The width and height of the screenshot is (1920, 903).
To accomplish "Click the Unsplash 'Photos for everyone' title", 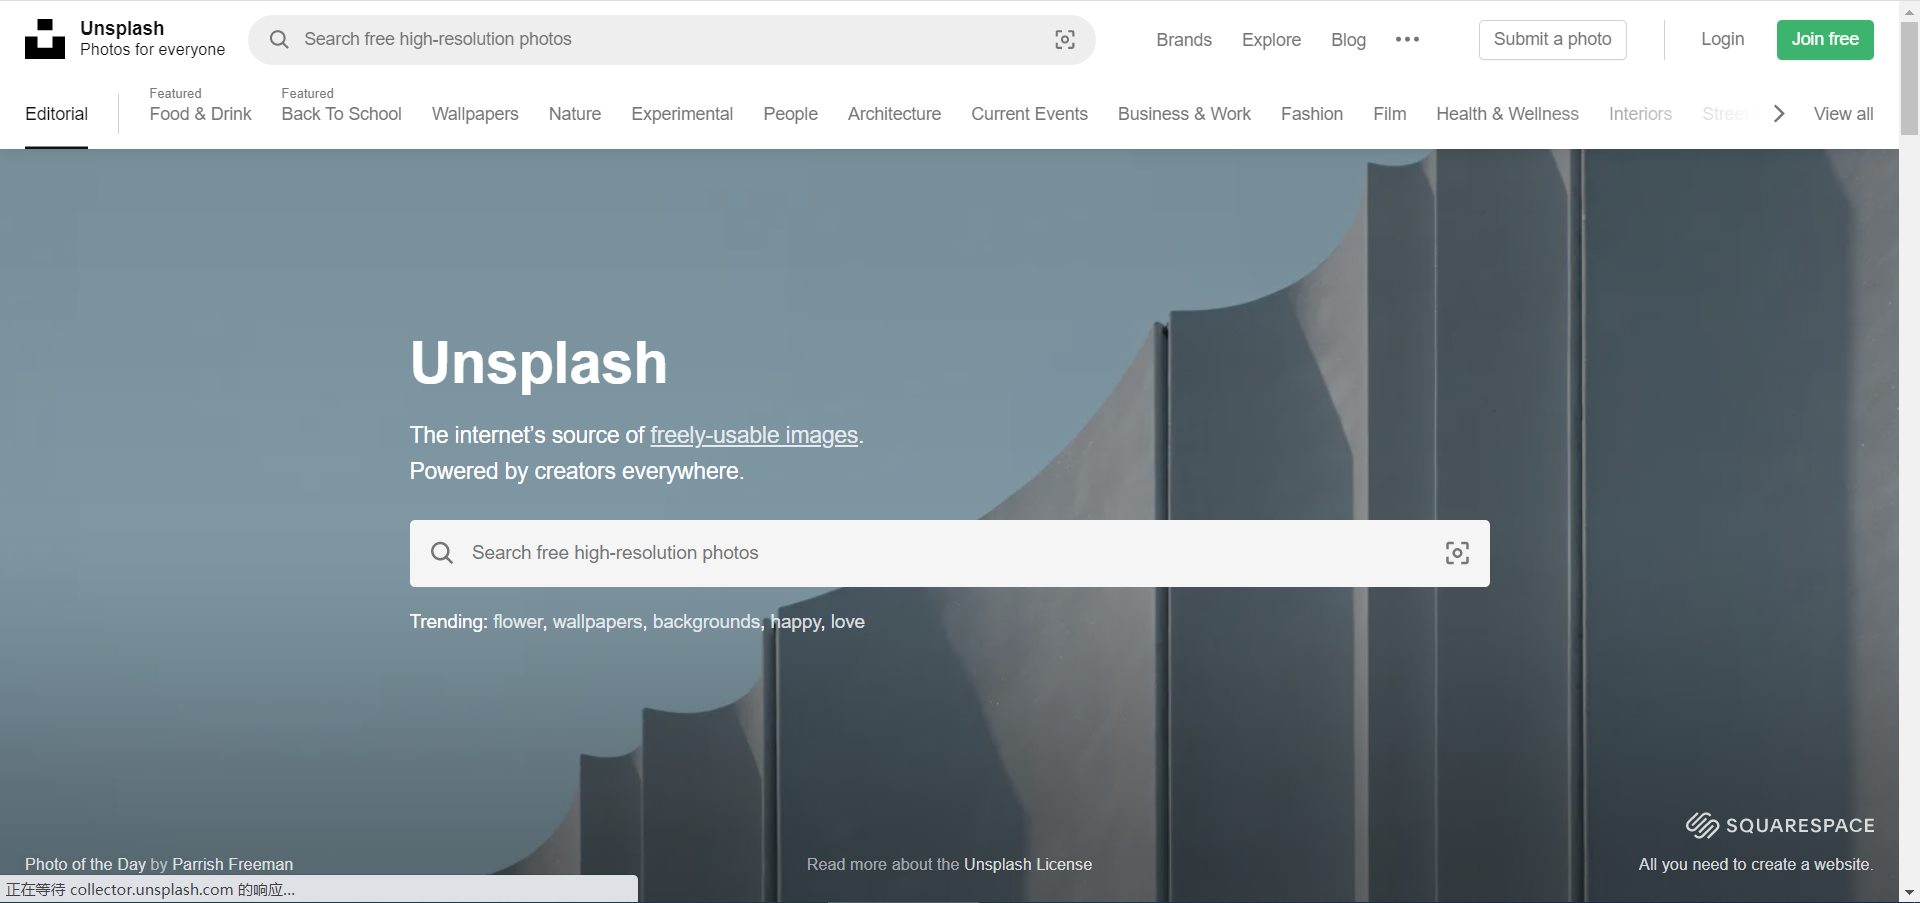I will tap(152, 39).
